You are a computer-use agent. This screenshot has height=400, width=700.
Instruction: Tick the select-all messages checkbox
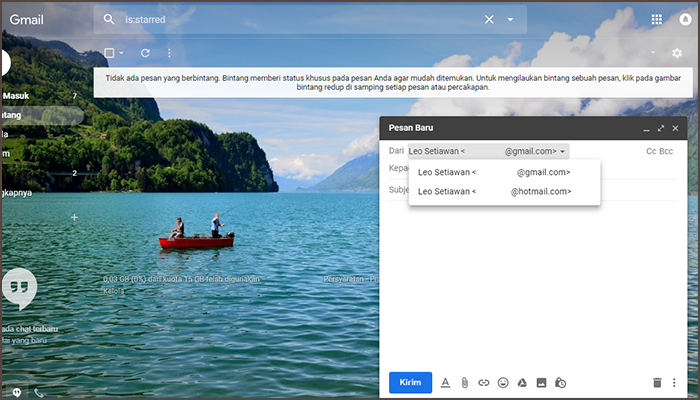(110, 53)
